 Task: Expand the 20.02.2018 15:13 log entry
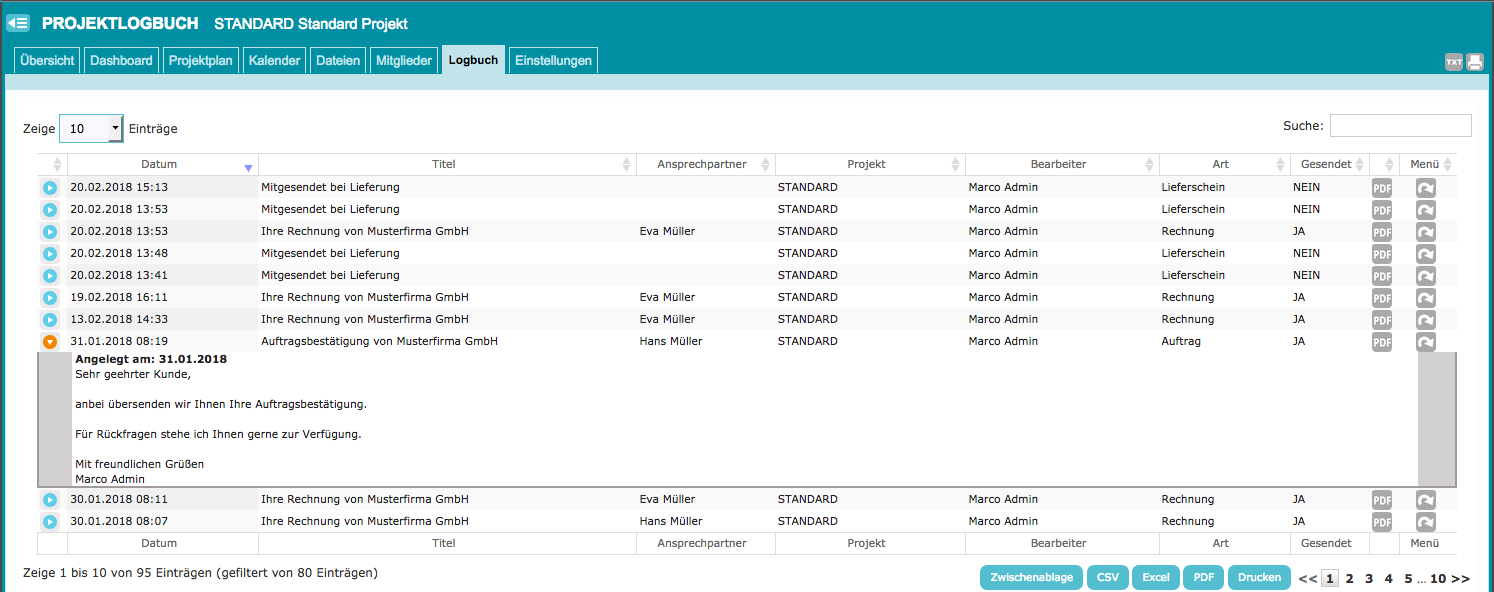point(50,188)
